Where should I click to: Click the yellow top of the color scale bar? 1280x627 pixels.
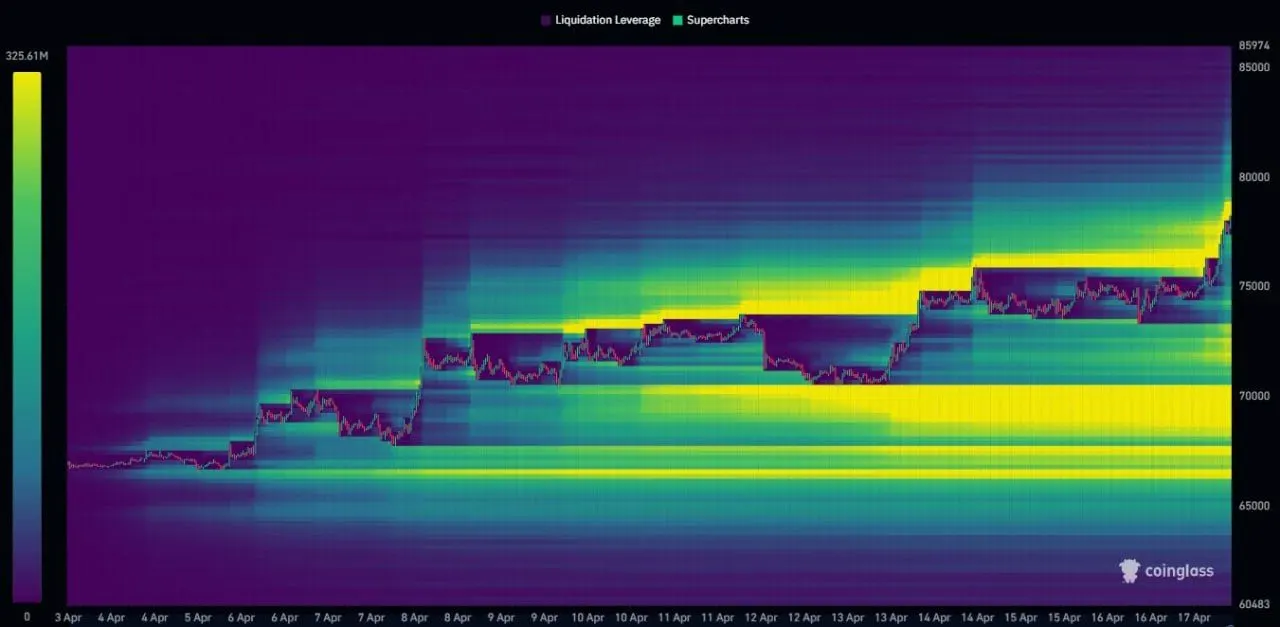[27, 80]
